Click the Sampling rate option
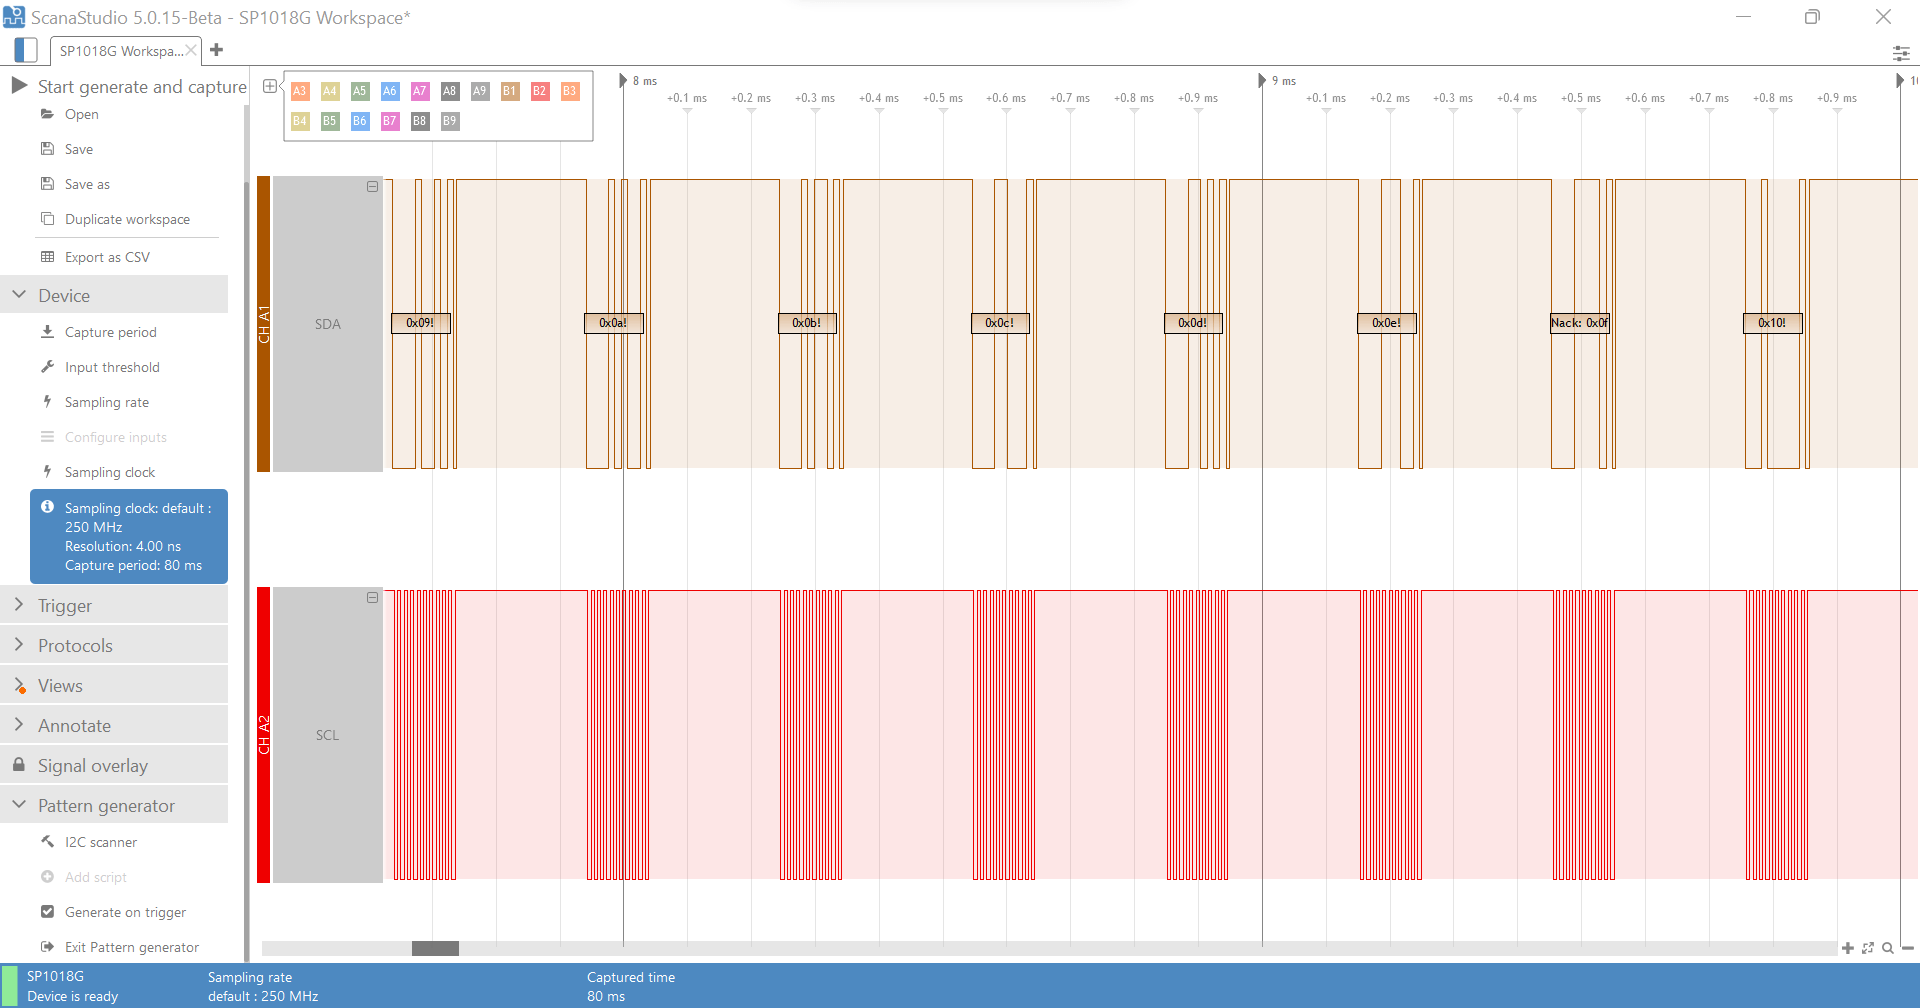1920x1008 pixels. click(106, 402)
